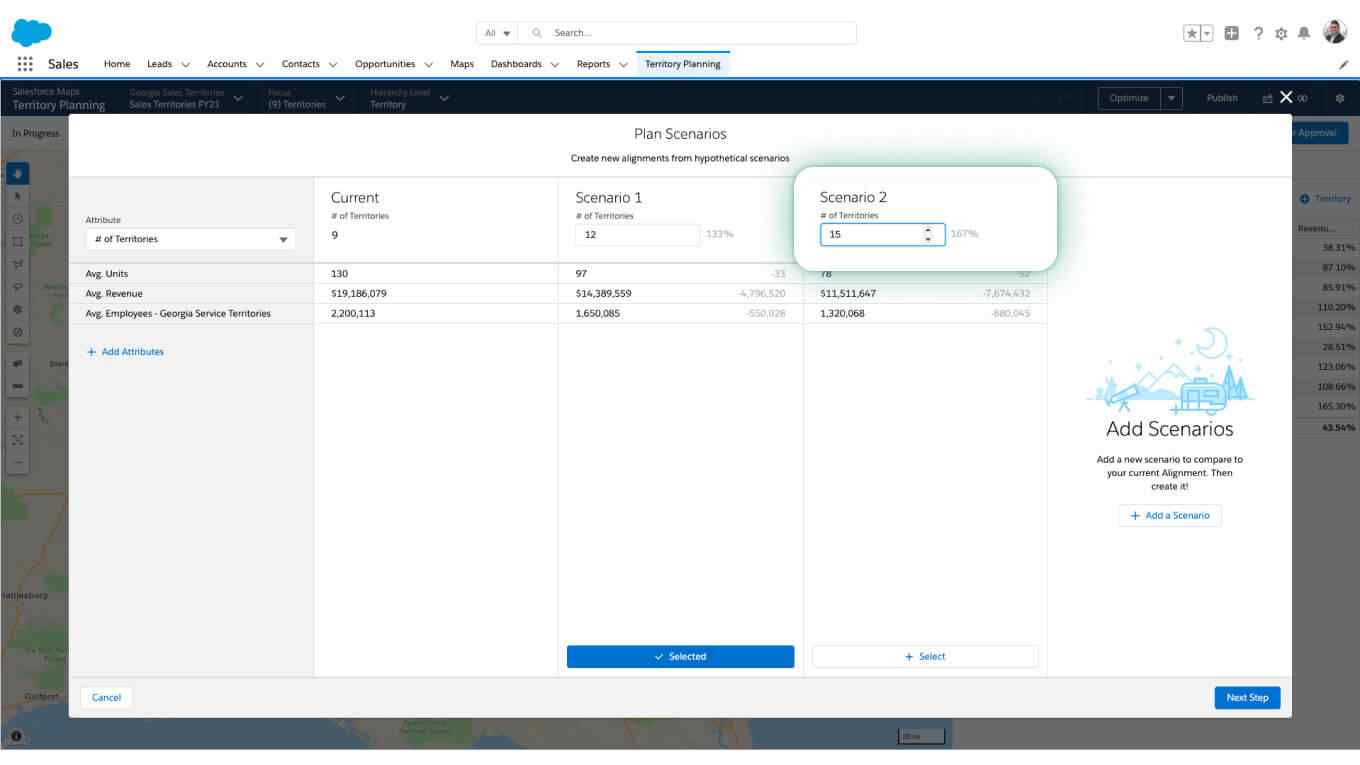This screenshot has width=1360, height=765.
Task: Click the global Search field
Action: click(x=688, y=33)
